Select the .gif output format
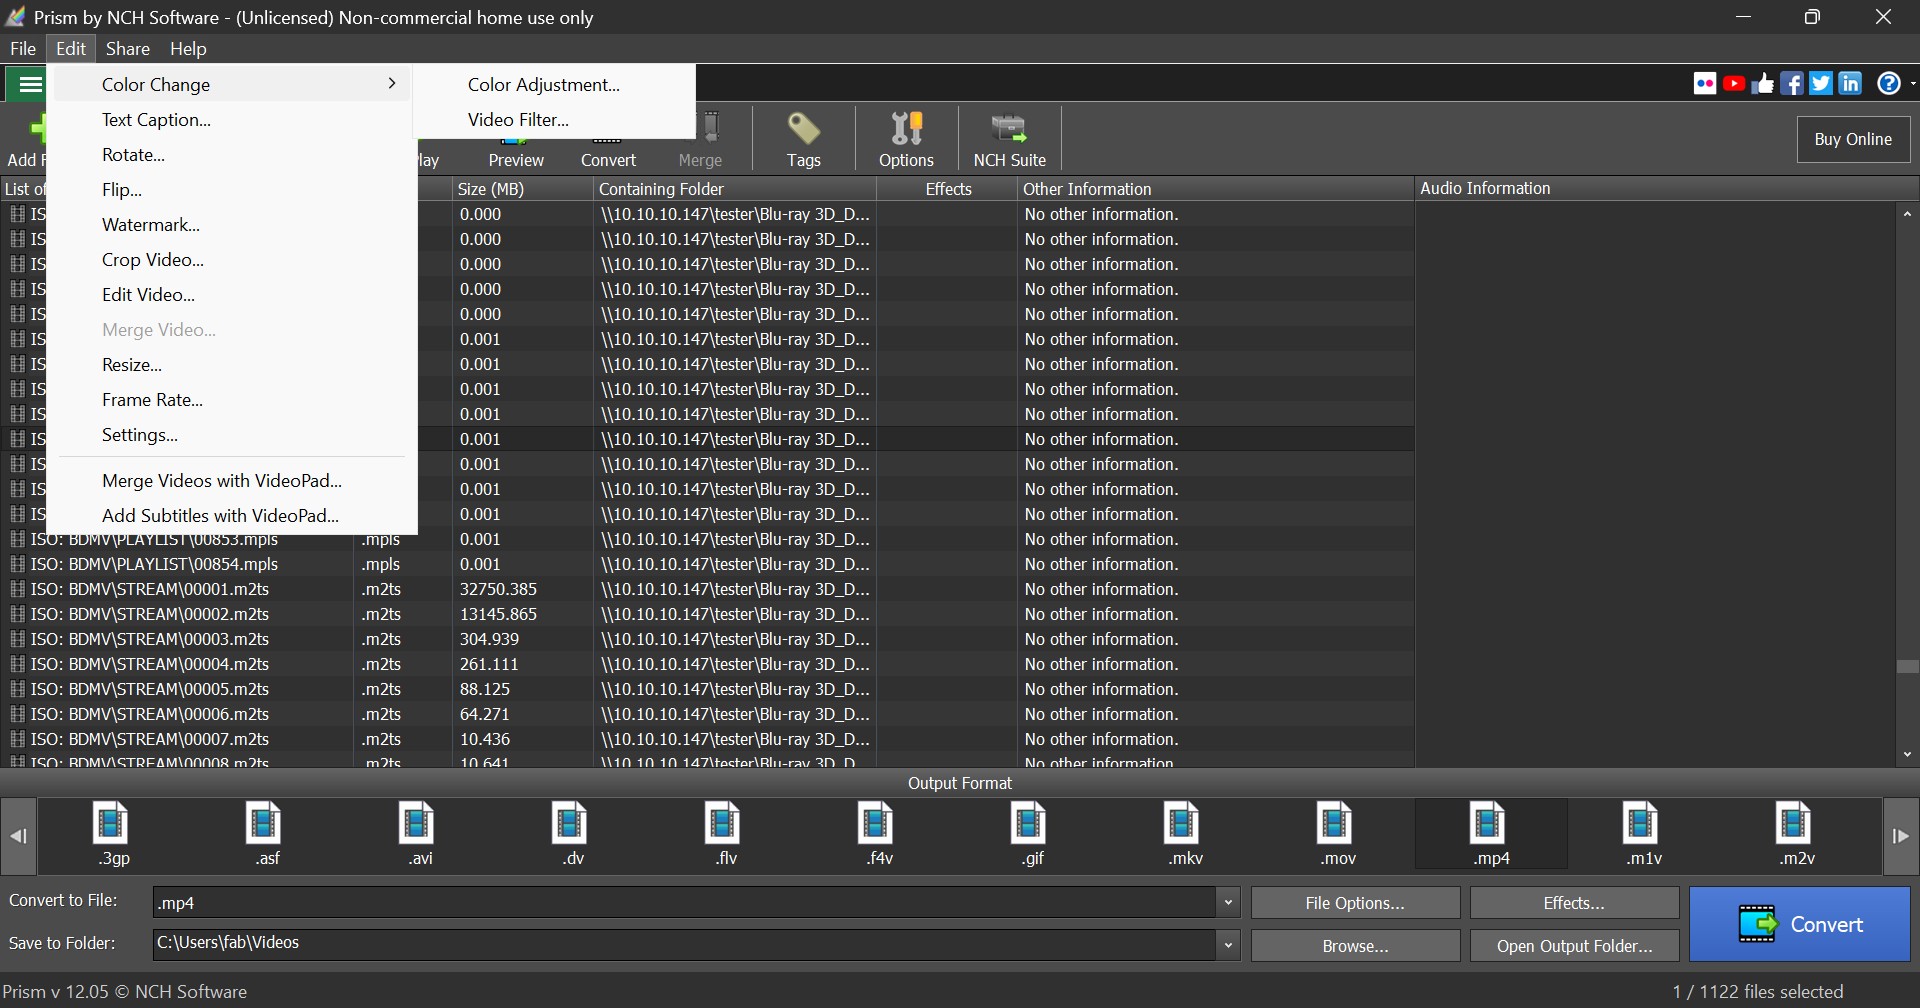The image size is (1920, 1008). (x=1029, y=833)
